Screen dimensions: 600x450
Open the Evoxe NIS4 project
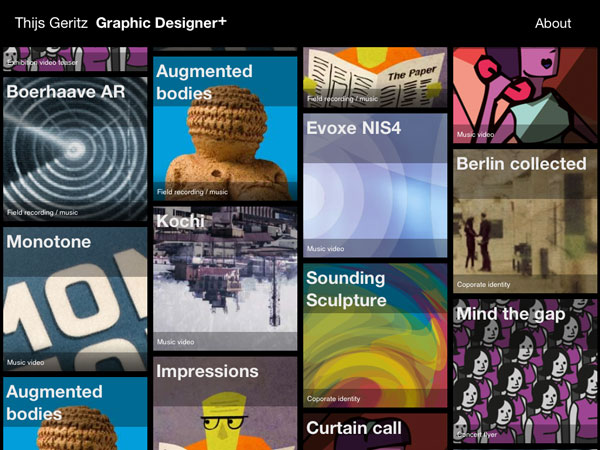[375, 185]
